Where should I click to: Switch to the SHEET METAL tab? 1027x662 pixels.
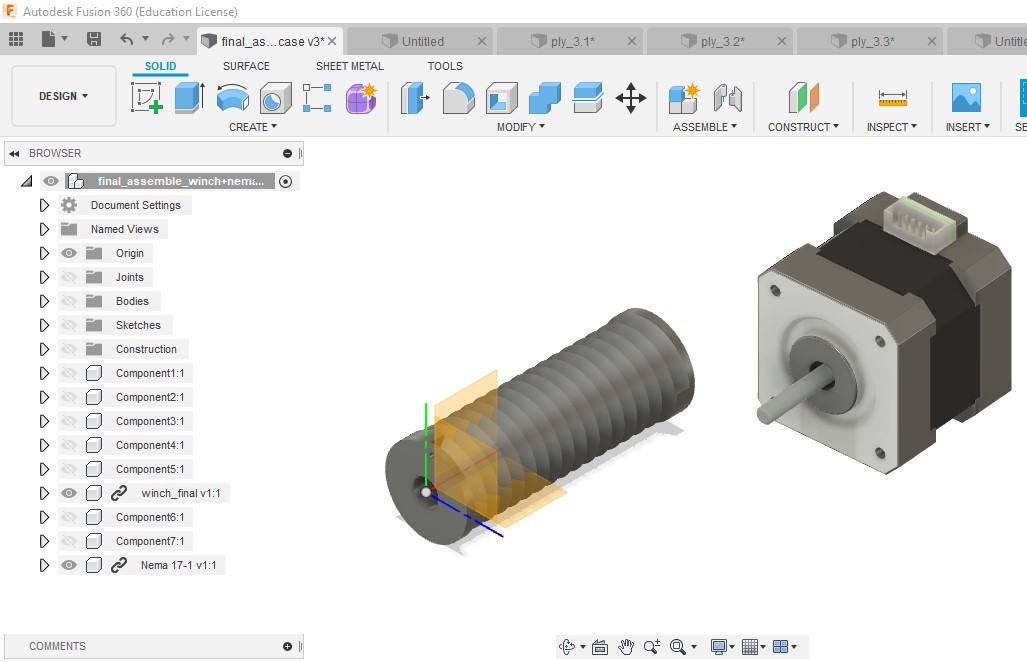350,66
